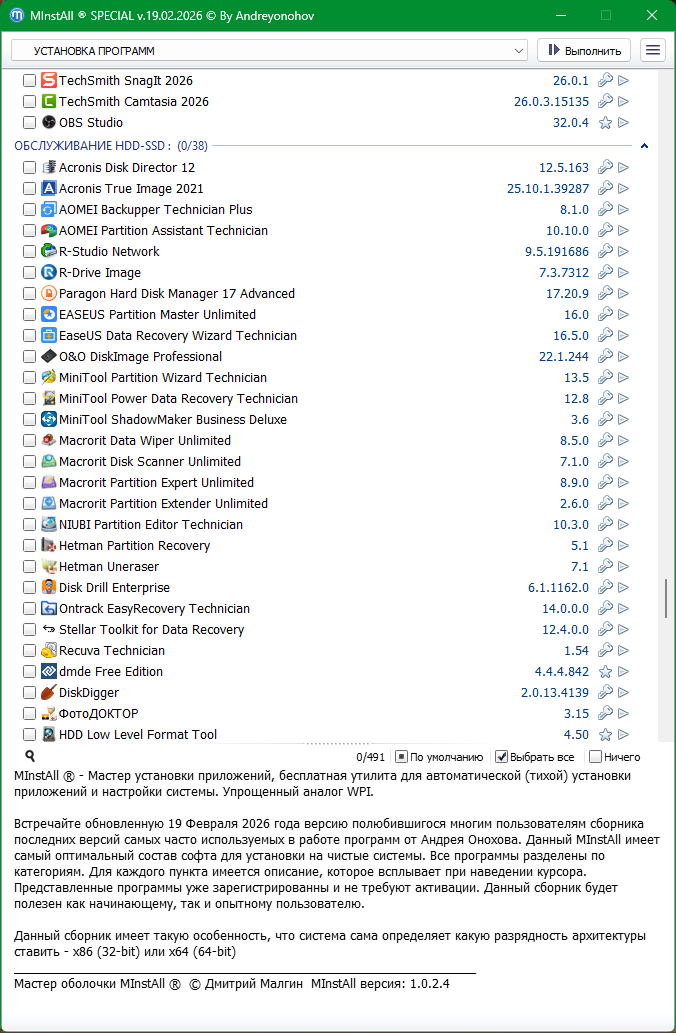Open the hamburger menu in the toolbar
Image resolution: width=676 pixels, height=1033 pixels.
click(653, 50)
